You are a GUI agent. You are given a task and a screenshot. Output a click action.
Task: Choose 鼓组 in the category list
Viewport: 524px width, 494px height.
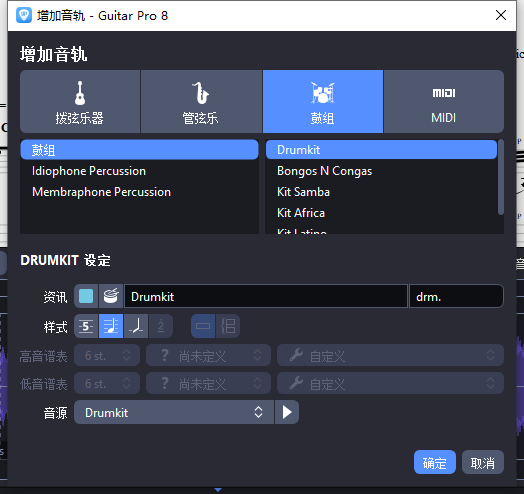coord(139,150)
